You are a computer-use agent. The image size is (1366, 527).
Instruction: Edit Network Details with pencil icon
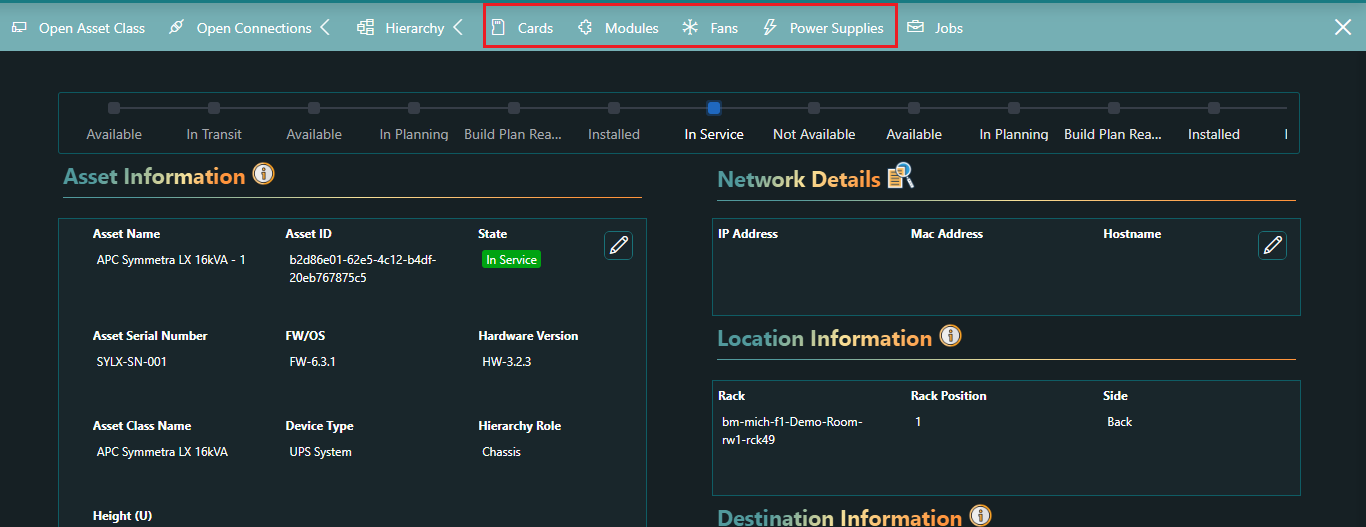click(x=1272, y=245)
